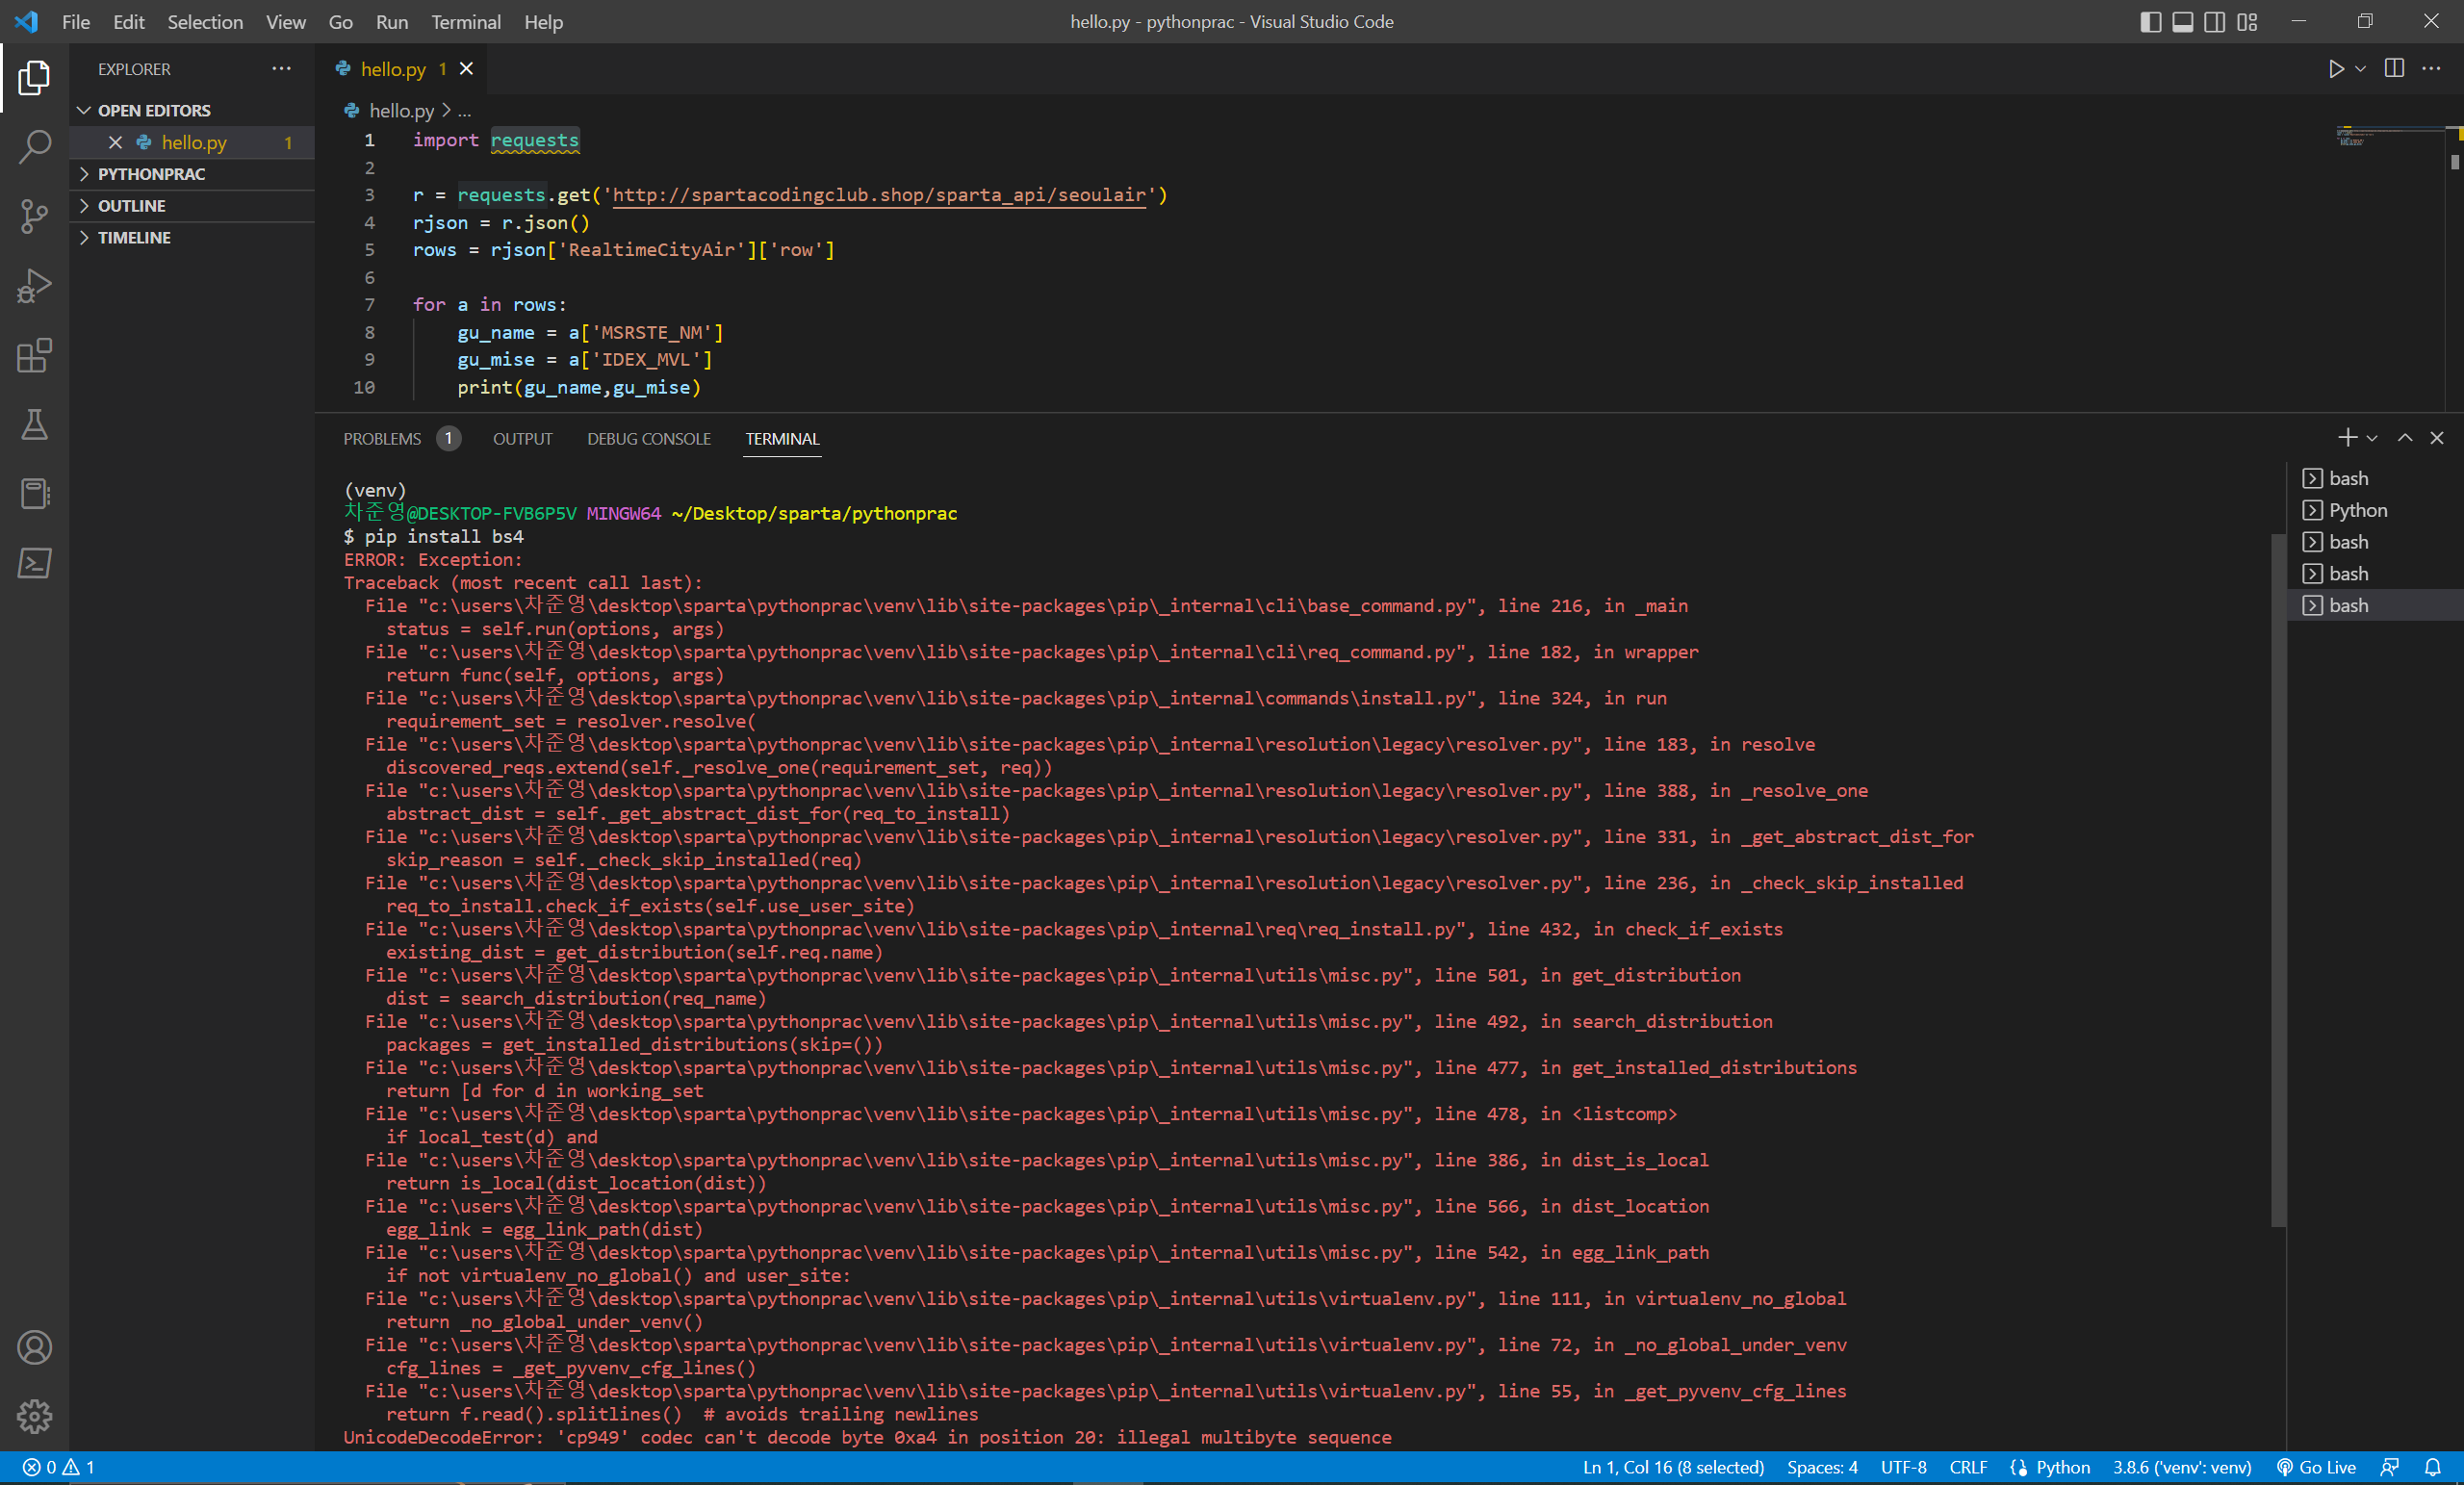Click the feedback icon in status bar
Image resolution: width=2464 pixels, height=1485 pixels.
(2390, 1467)
